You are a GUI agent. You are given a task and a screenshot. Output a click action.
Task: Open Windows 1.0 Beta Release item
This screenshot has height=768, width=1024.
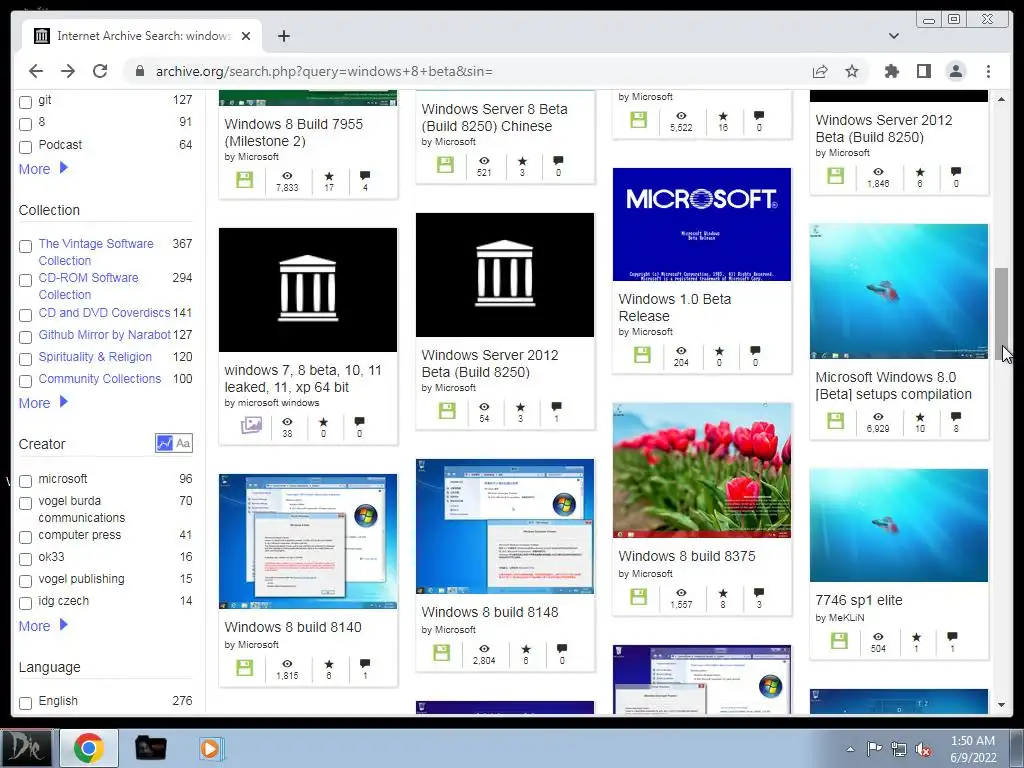pos(675,308)
